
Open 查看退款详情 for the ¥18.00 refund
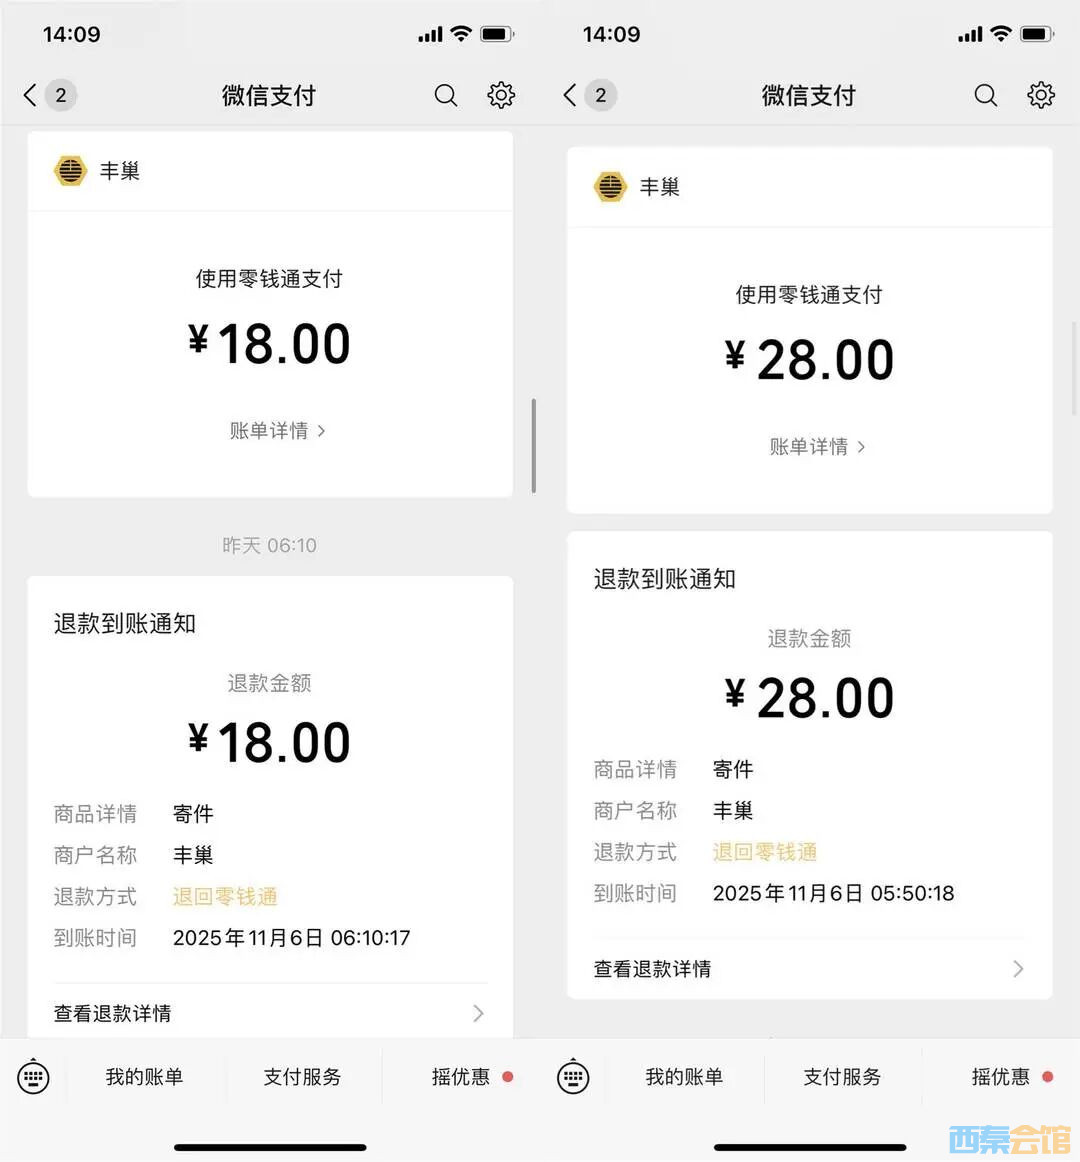click(x=269, y=1013)
